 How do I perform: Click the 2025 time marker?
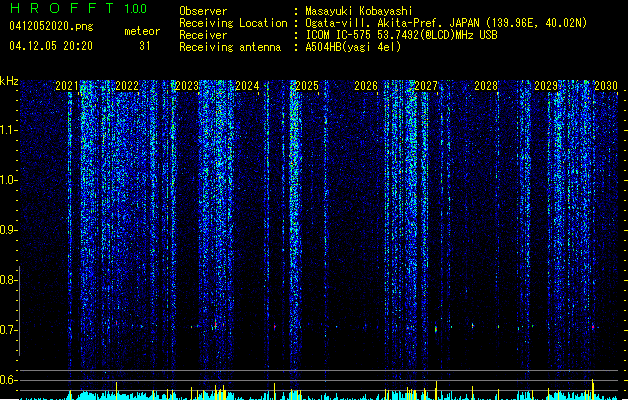[307, 86]
